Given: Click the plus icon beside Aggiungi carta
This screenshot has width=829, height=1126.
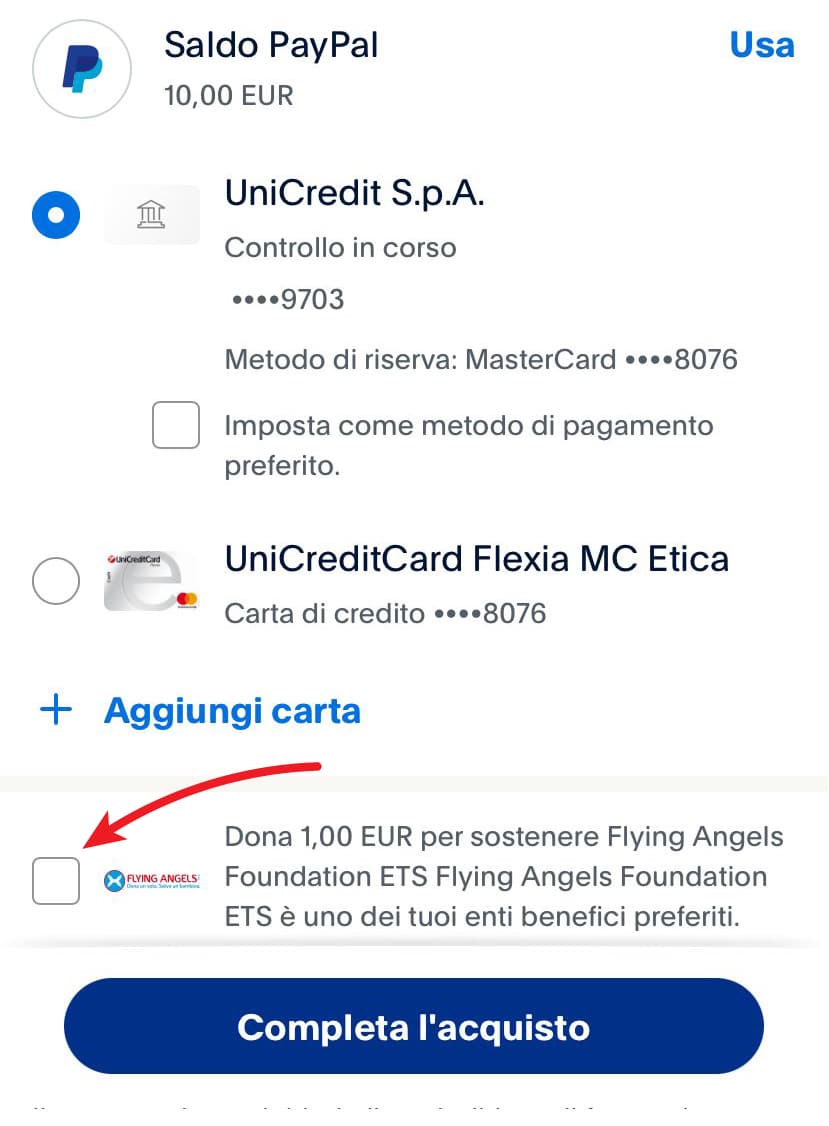Looking at the screenshot, I should tap(56, 711).
